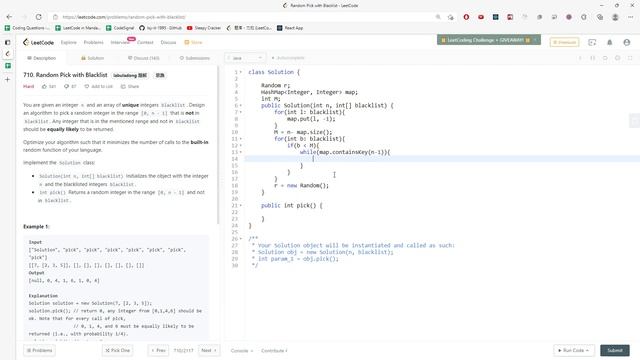Click the Share icon under problem title
This screenshot has width=640, height=360.
coord(123,87)
